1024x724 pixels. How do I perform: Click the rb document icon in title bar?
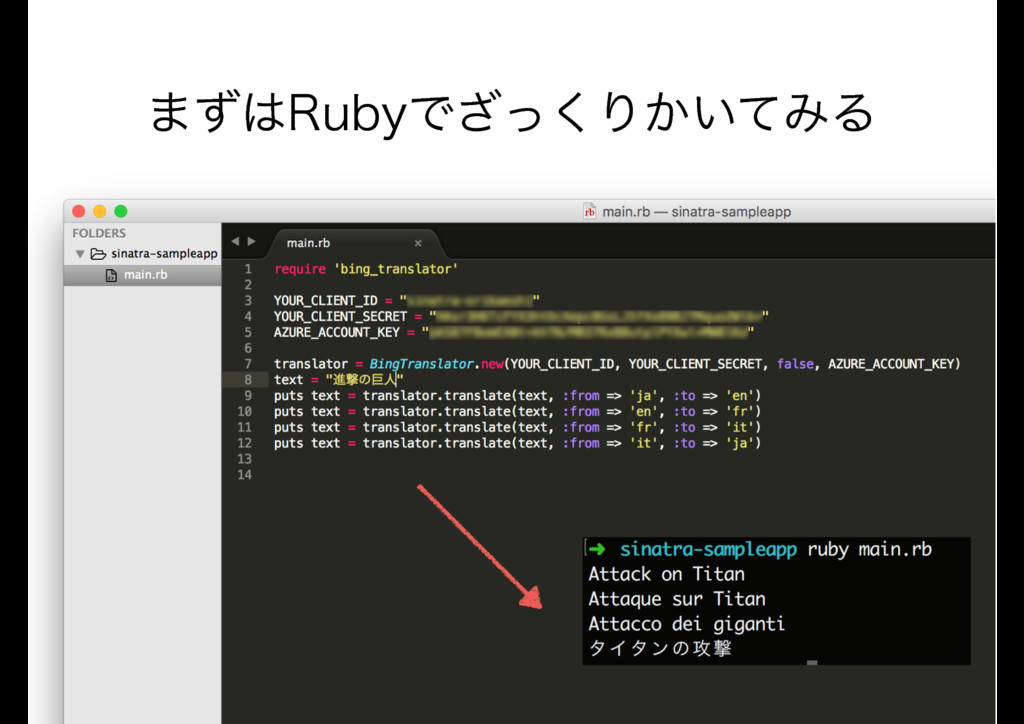coord(589,211)
